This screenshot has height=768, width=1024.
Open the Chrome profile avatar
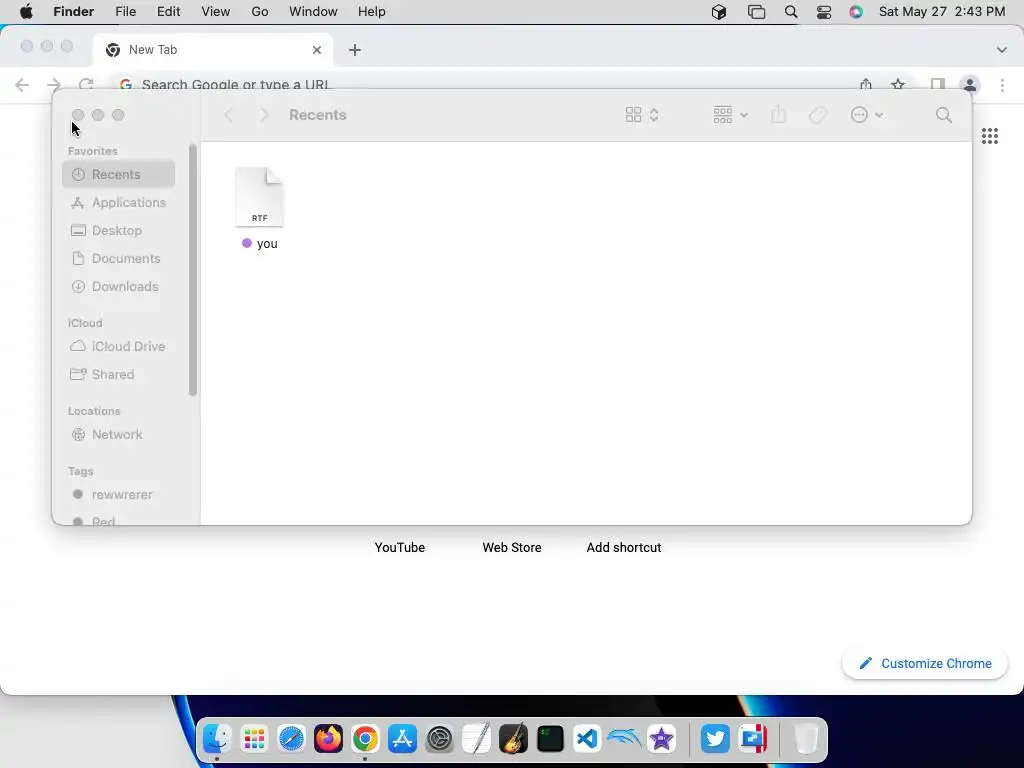(970, 84)
